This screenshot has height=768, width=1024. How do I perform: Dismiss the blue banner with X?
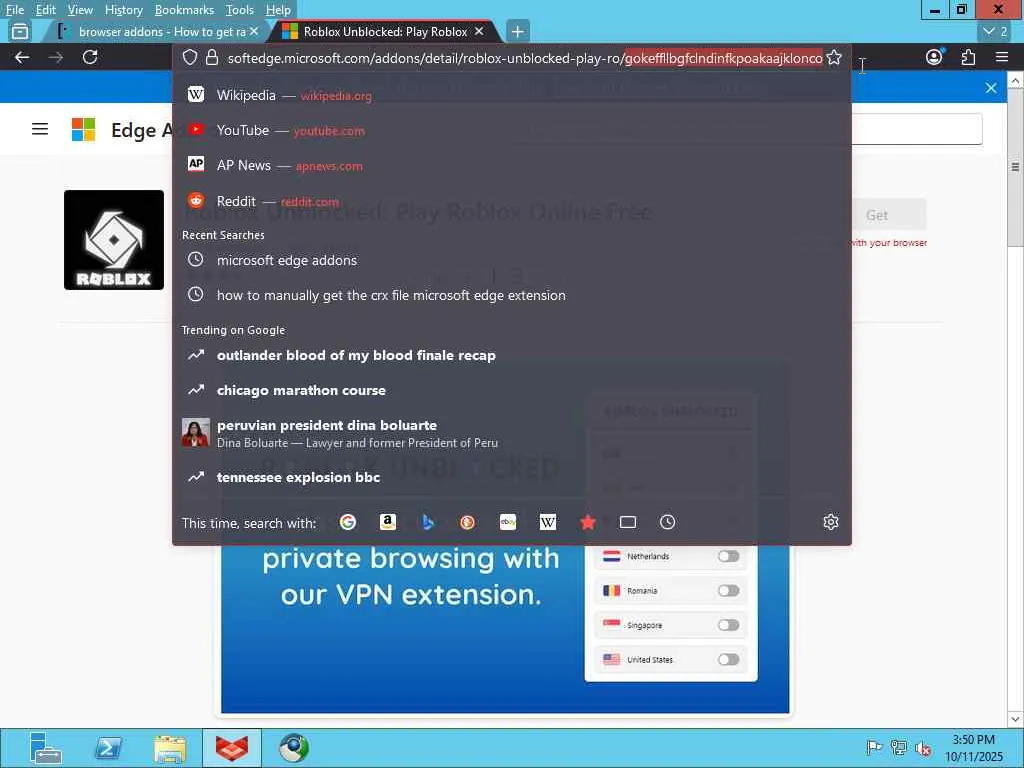click(991, 88)
